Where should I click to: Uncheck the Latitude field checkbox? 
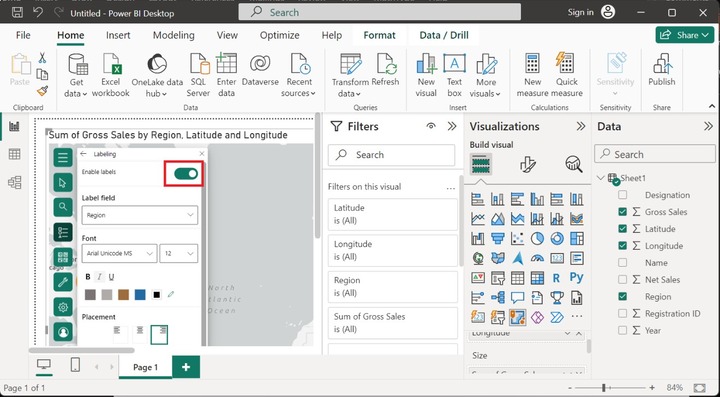click(622, 229)
